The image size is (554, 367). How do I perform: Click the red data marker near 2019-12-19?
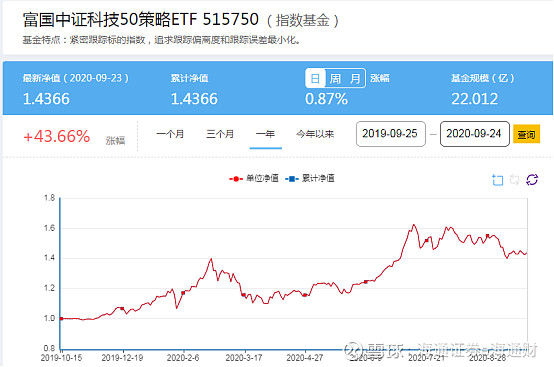[x=122, y=309]
